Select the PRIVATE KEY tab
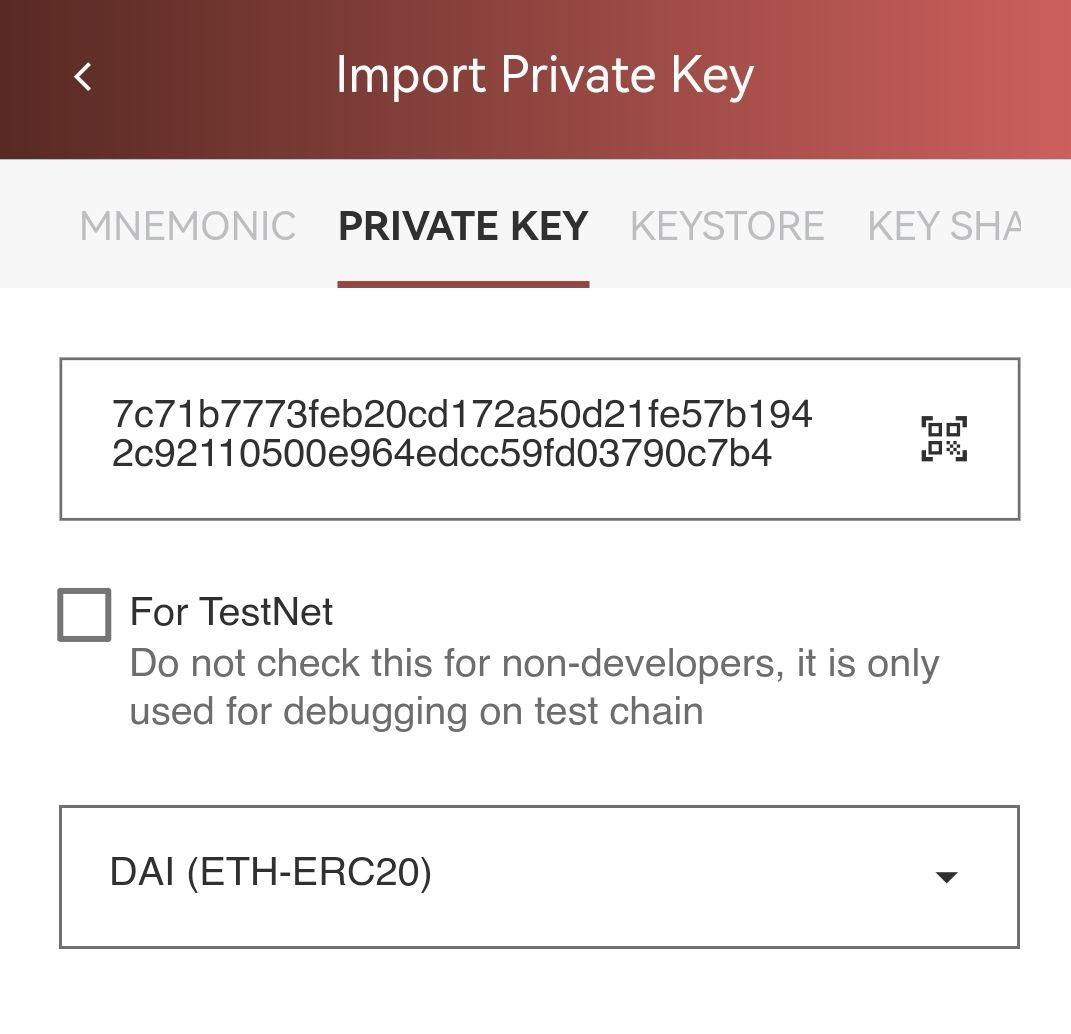 (x=463, y=226)
